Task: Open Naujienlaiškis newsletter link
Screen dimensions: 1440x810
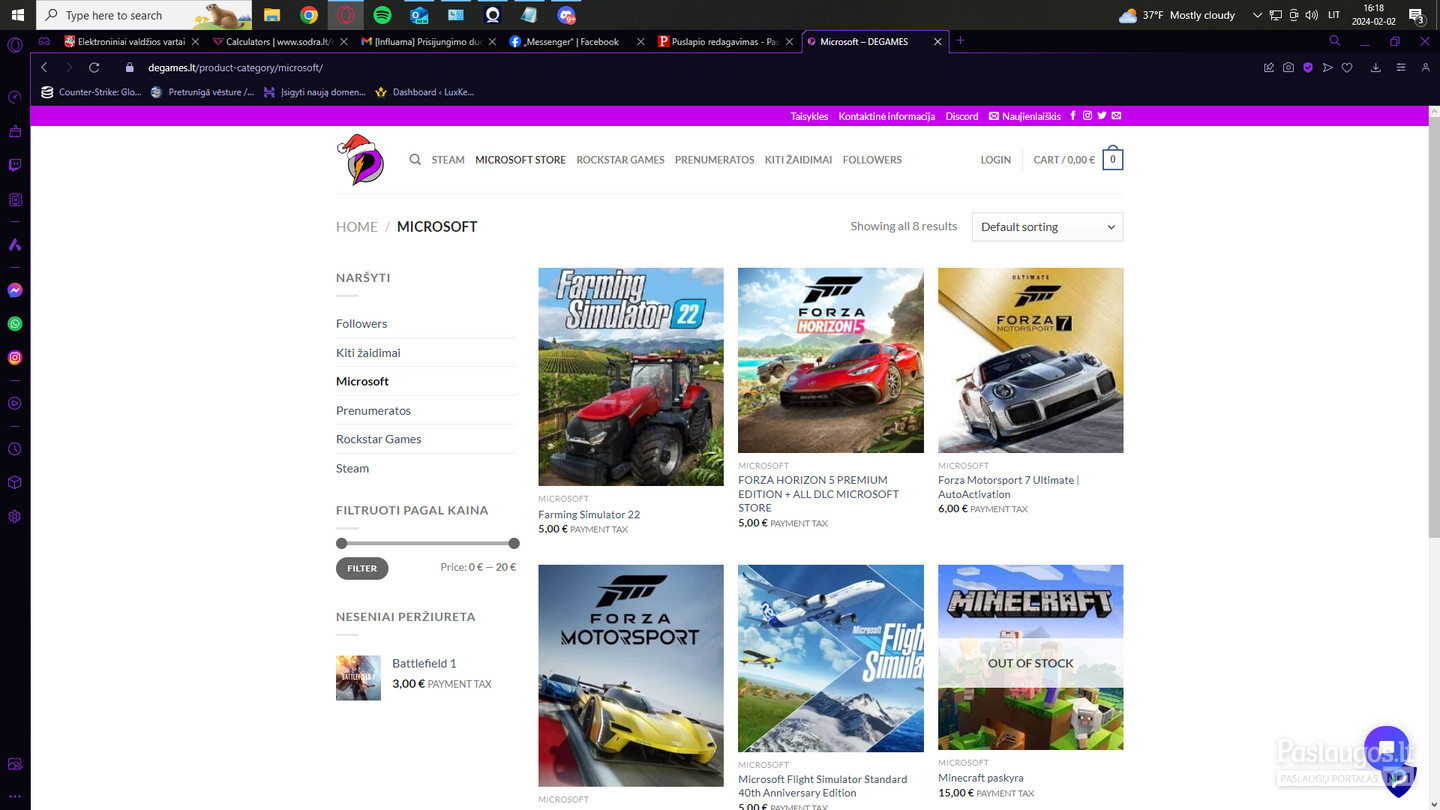Action: pyautogui.click(x=1025, y=116)
